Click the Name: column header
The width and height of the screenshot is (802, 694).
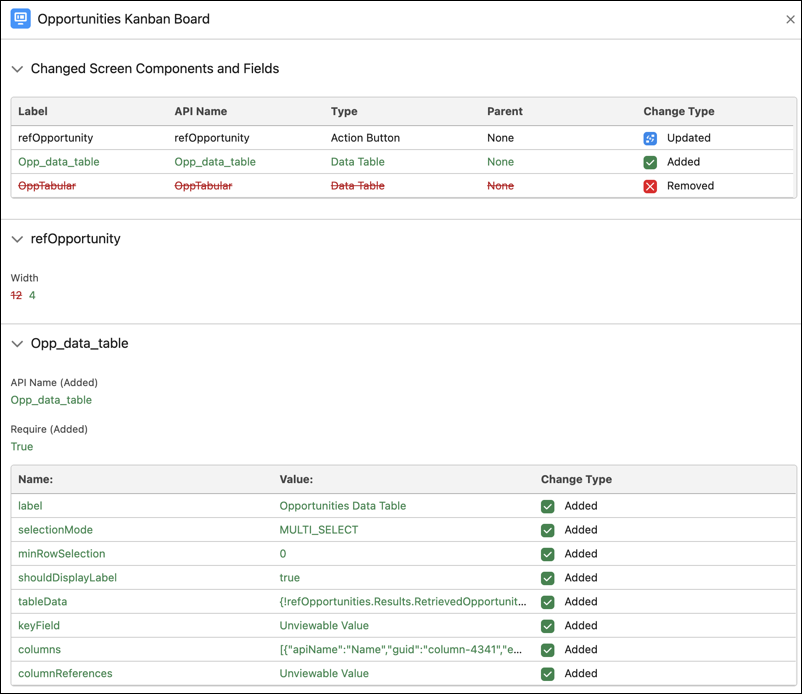click(x=35, y=480)
